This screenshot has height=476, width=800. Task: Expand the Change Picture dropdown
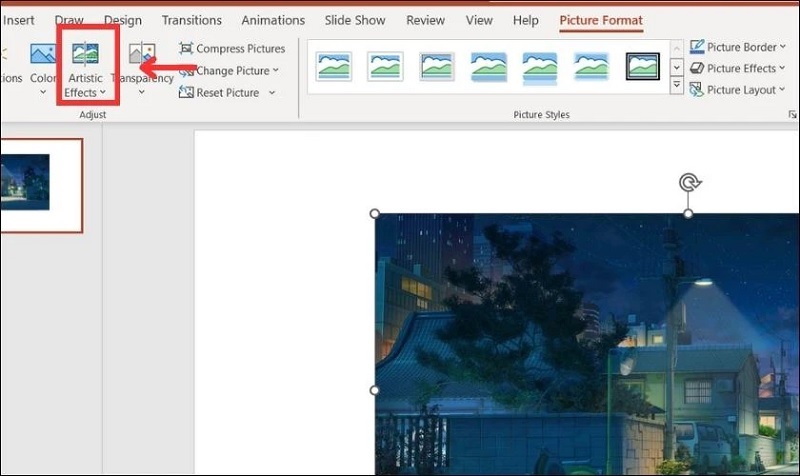click(276, 71)
